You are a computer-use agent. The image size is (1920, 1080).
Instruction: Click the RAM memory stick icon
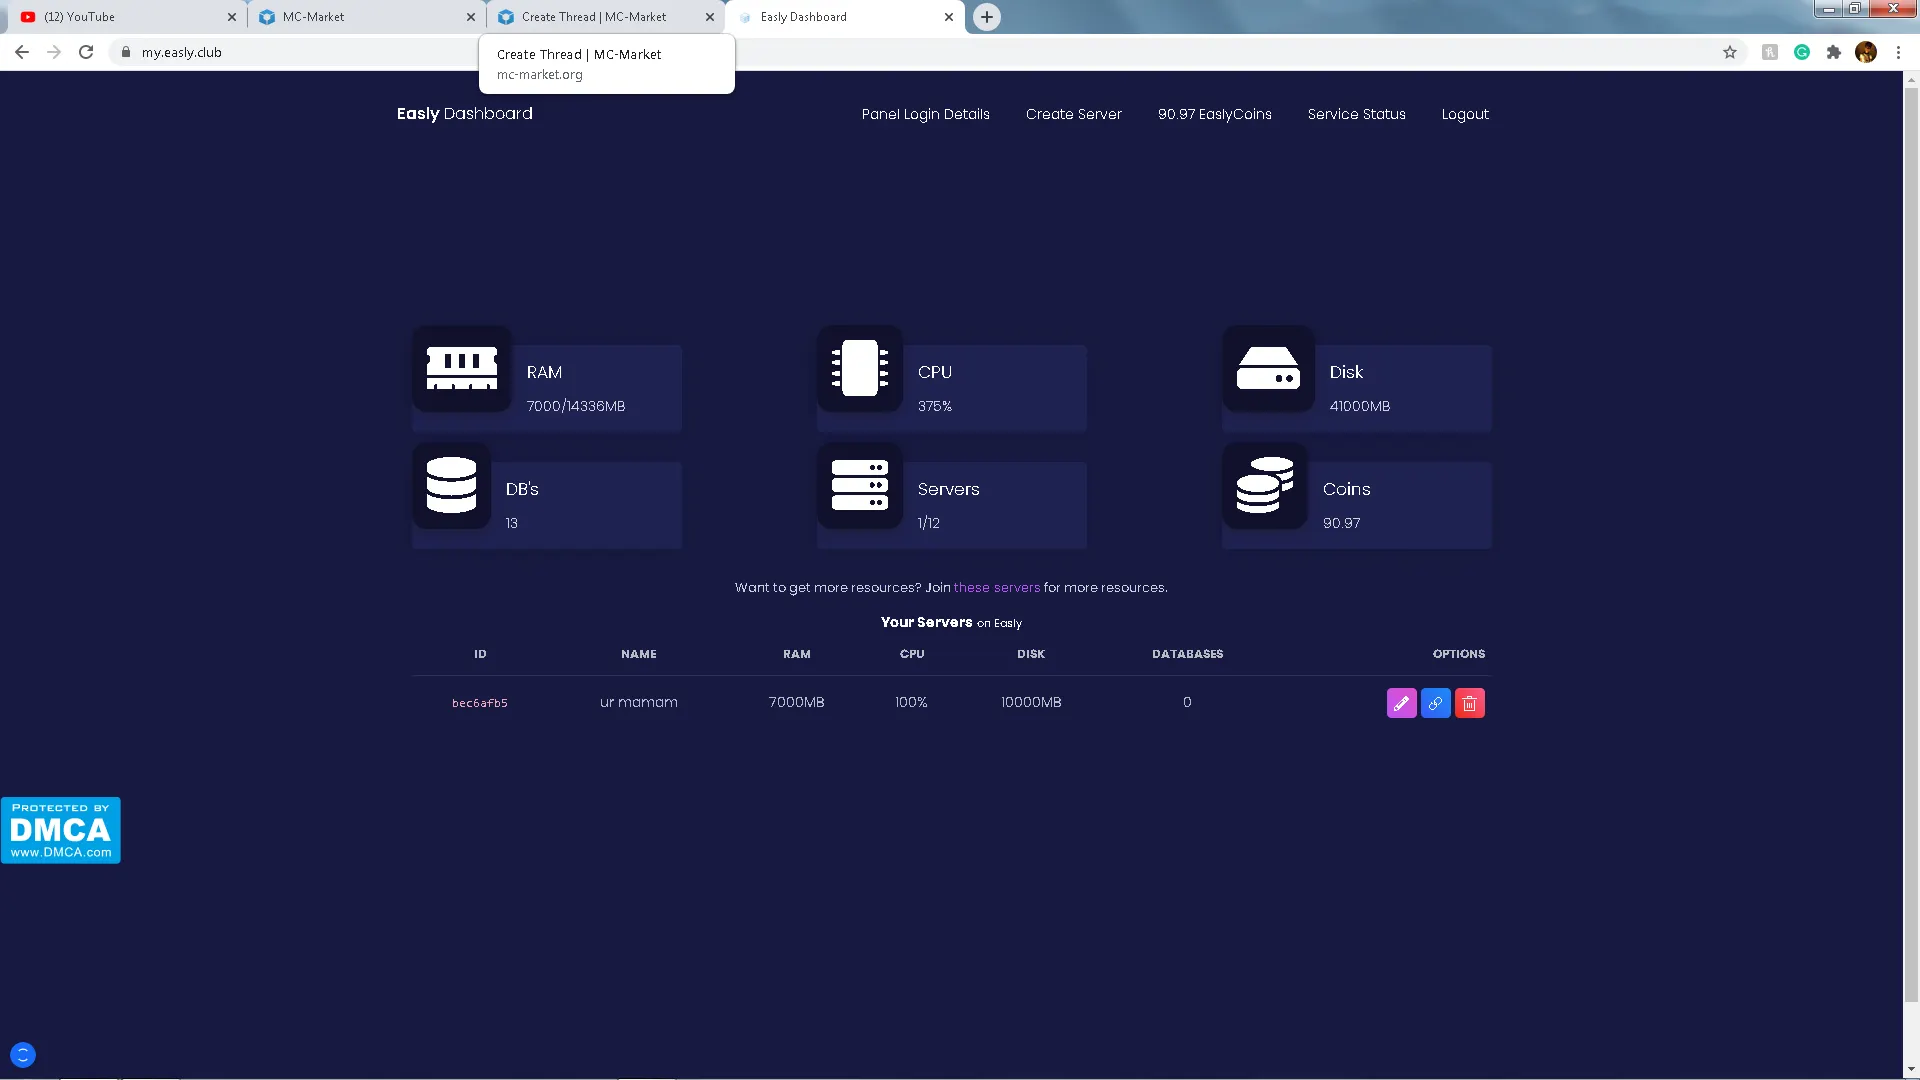point(461,368)
